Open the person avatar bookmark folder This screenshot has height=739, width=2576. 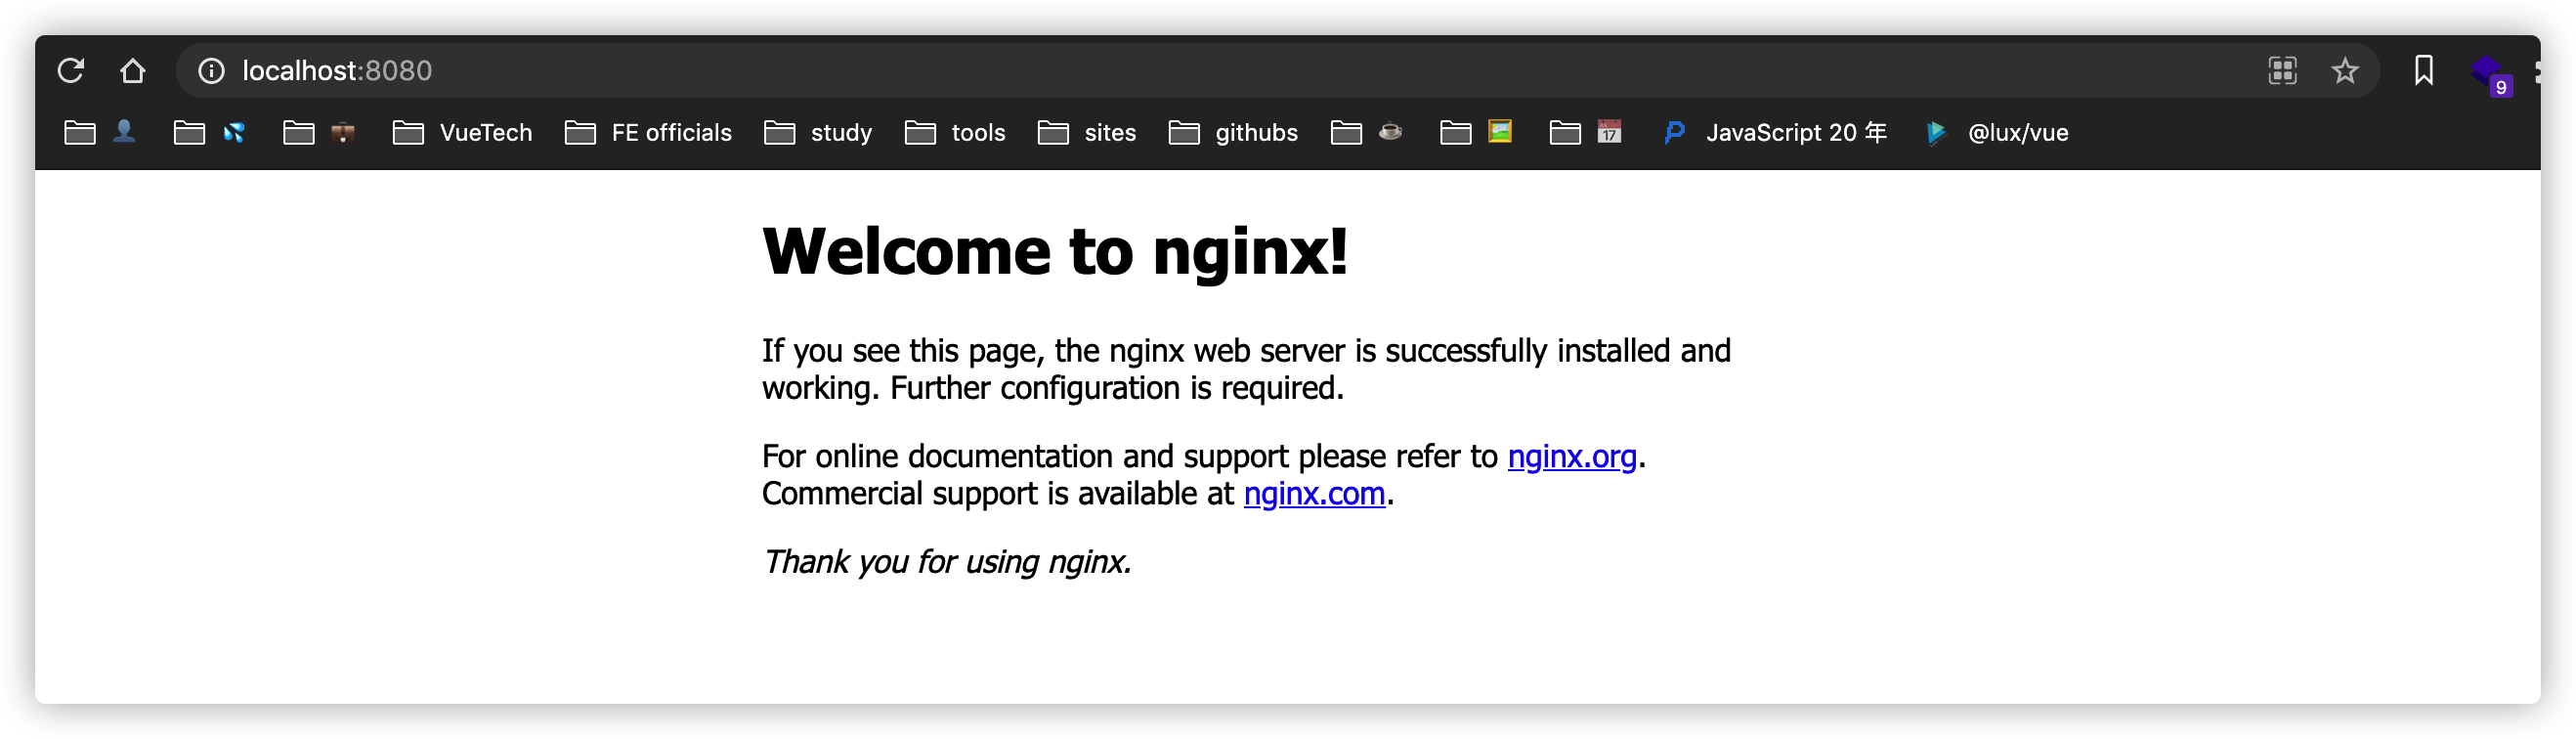pyautogui.click(x=100, y=133)
